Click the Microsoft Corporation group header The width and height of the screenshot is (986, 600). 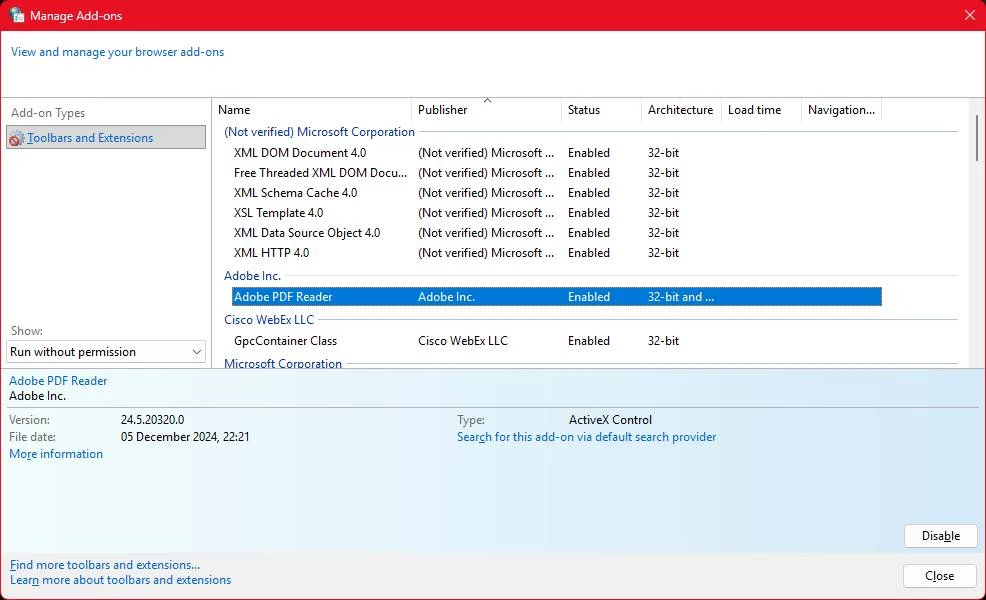tap(283, 363)
